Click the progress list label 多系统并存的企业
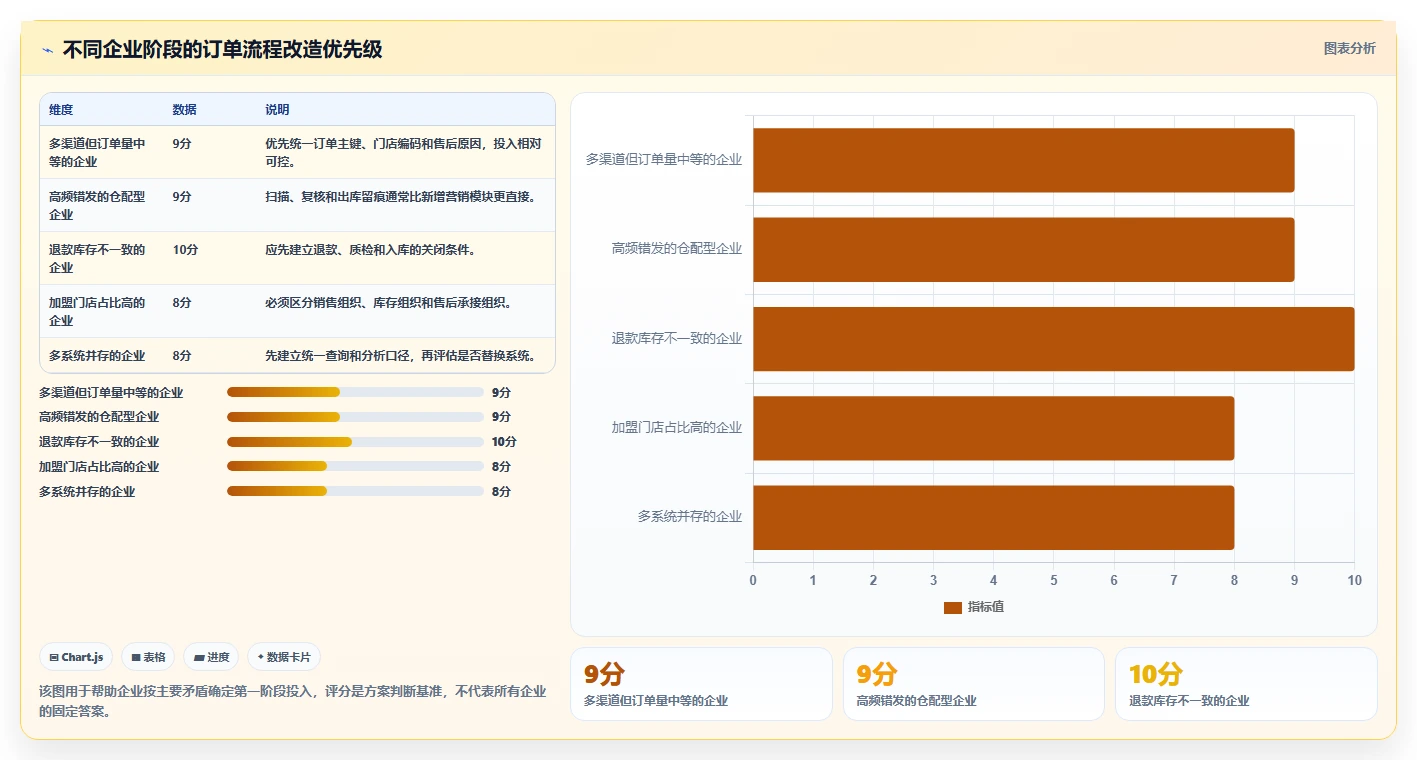1417x760 pixels. point(87,492)
